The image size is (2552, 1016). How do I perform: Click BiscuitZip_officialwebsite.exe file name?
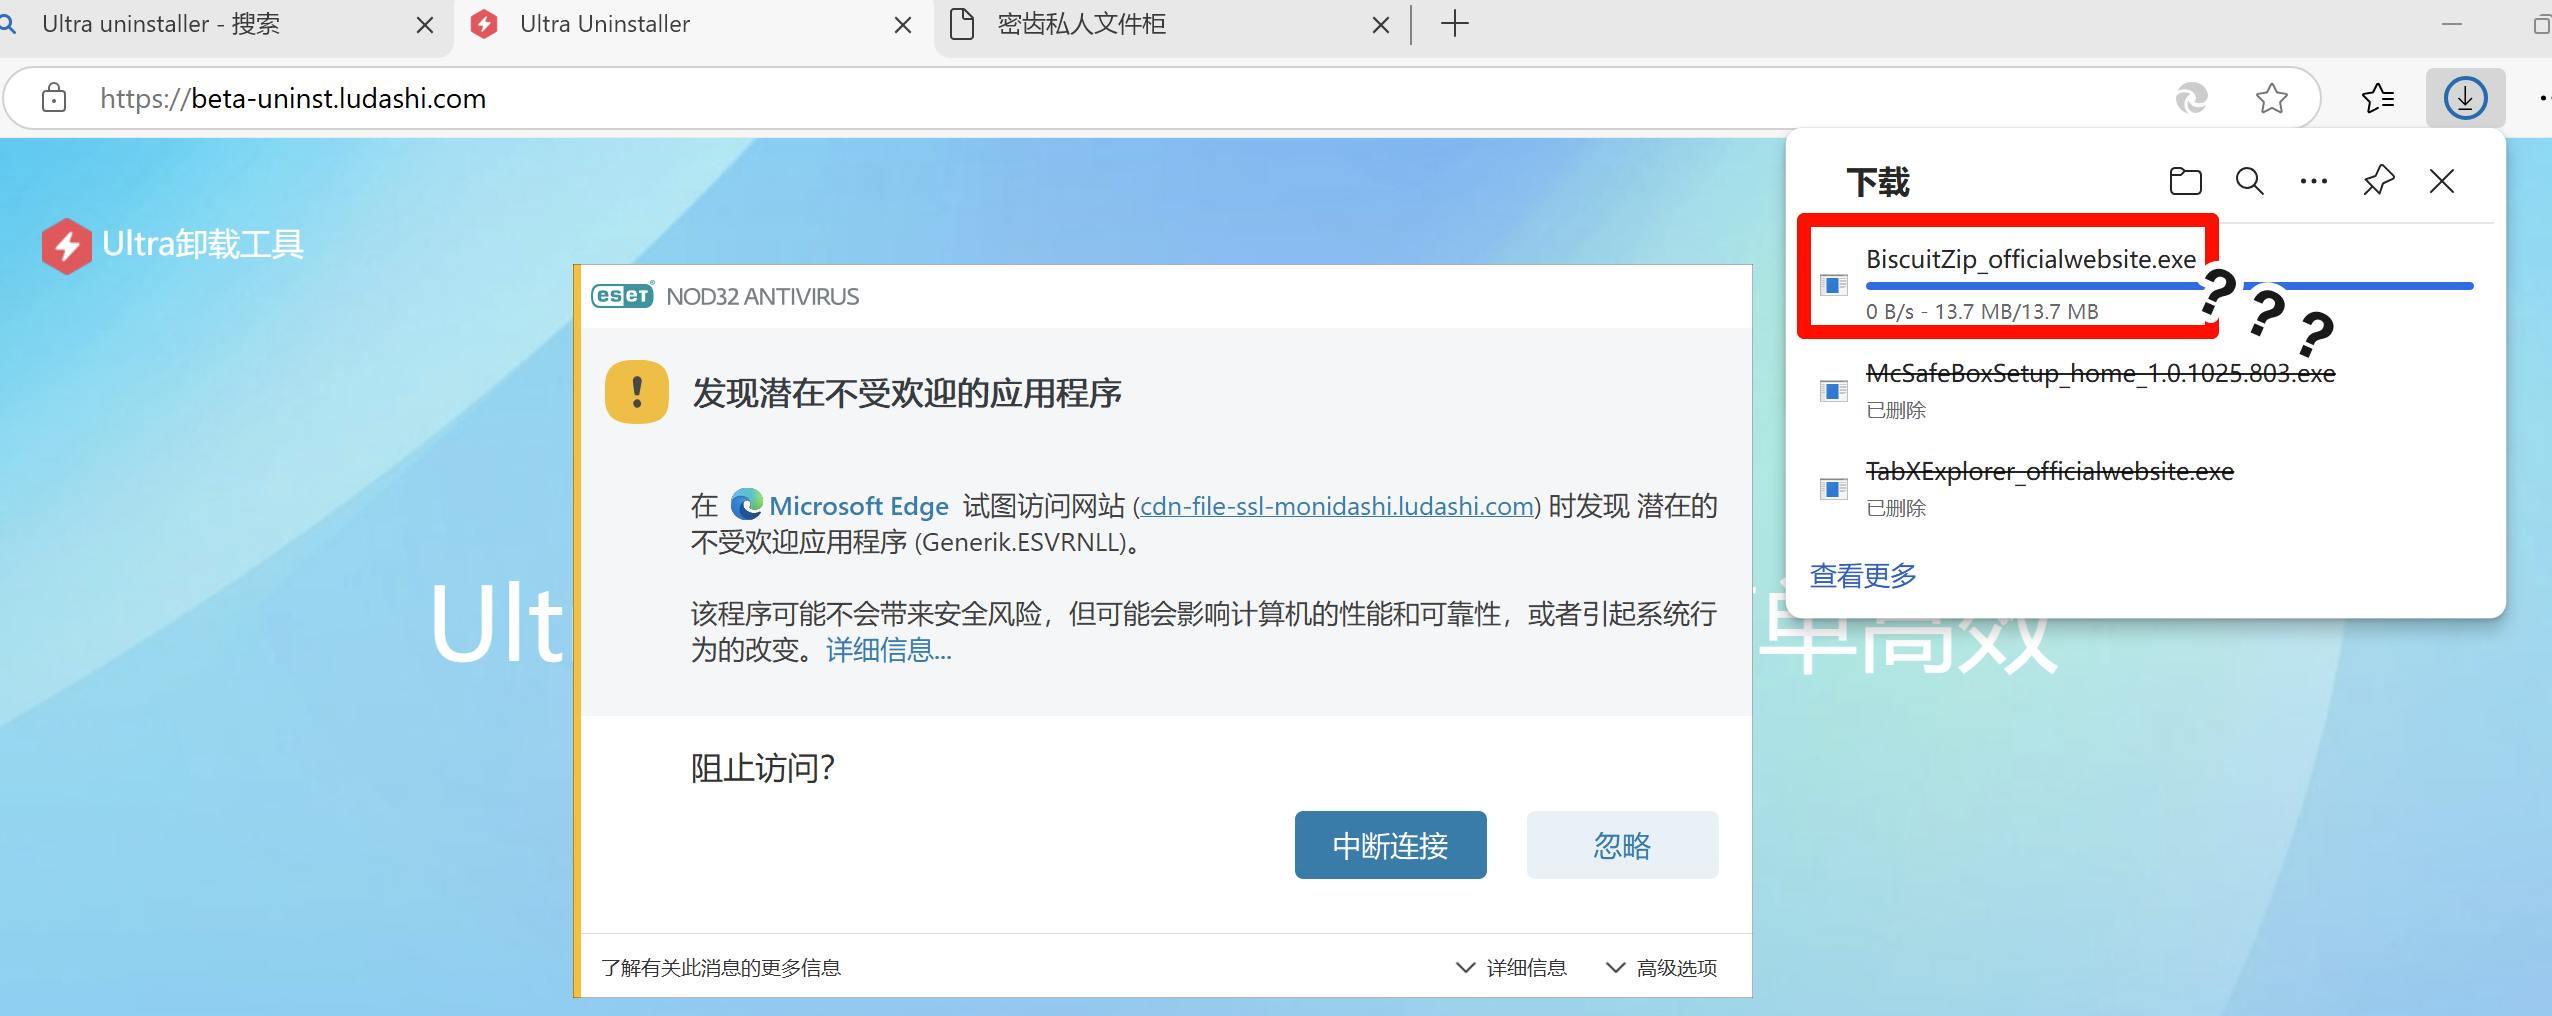pos(2030,259)
